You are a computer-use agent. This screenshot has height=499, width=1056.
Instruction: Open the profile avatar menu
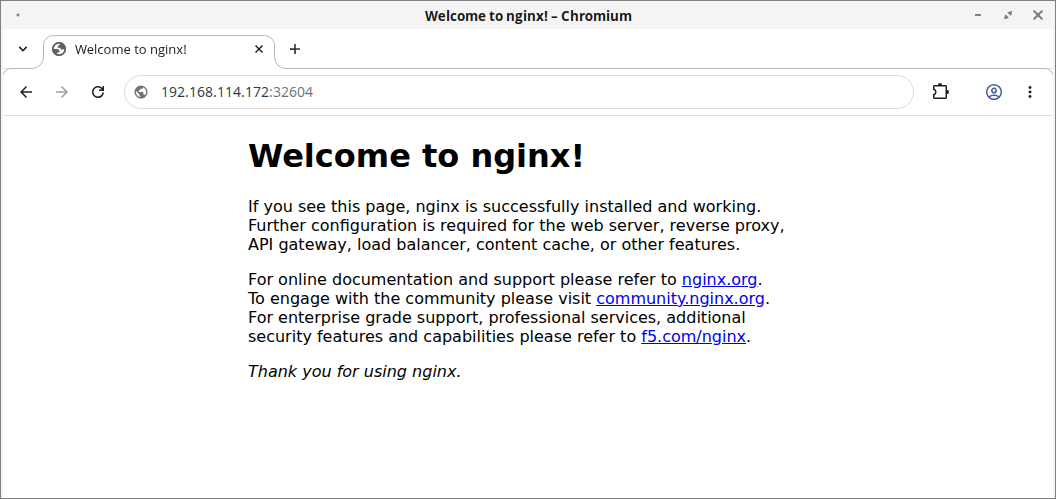(994, 92)
